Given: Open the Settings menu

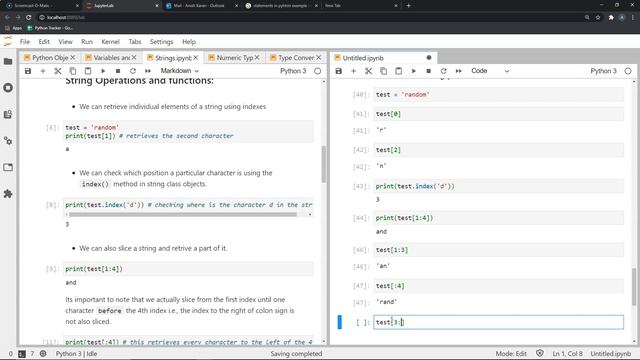Looking at the screenshot, I should (162, 42).
